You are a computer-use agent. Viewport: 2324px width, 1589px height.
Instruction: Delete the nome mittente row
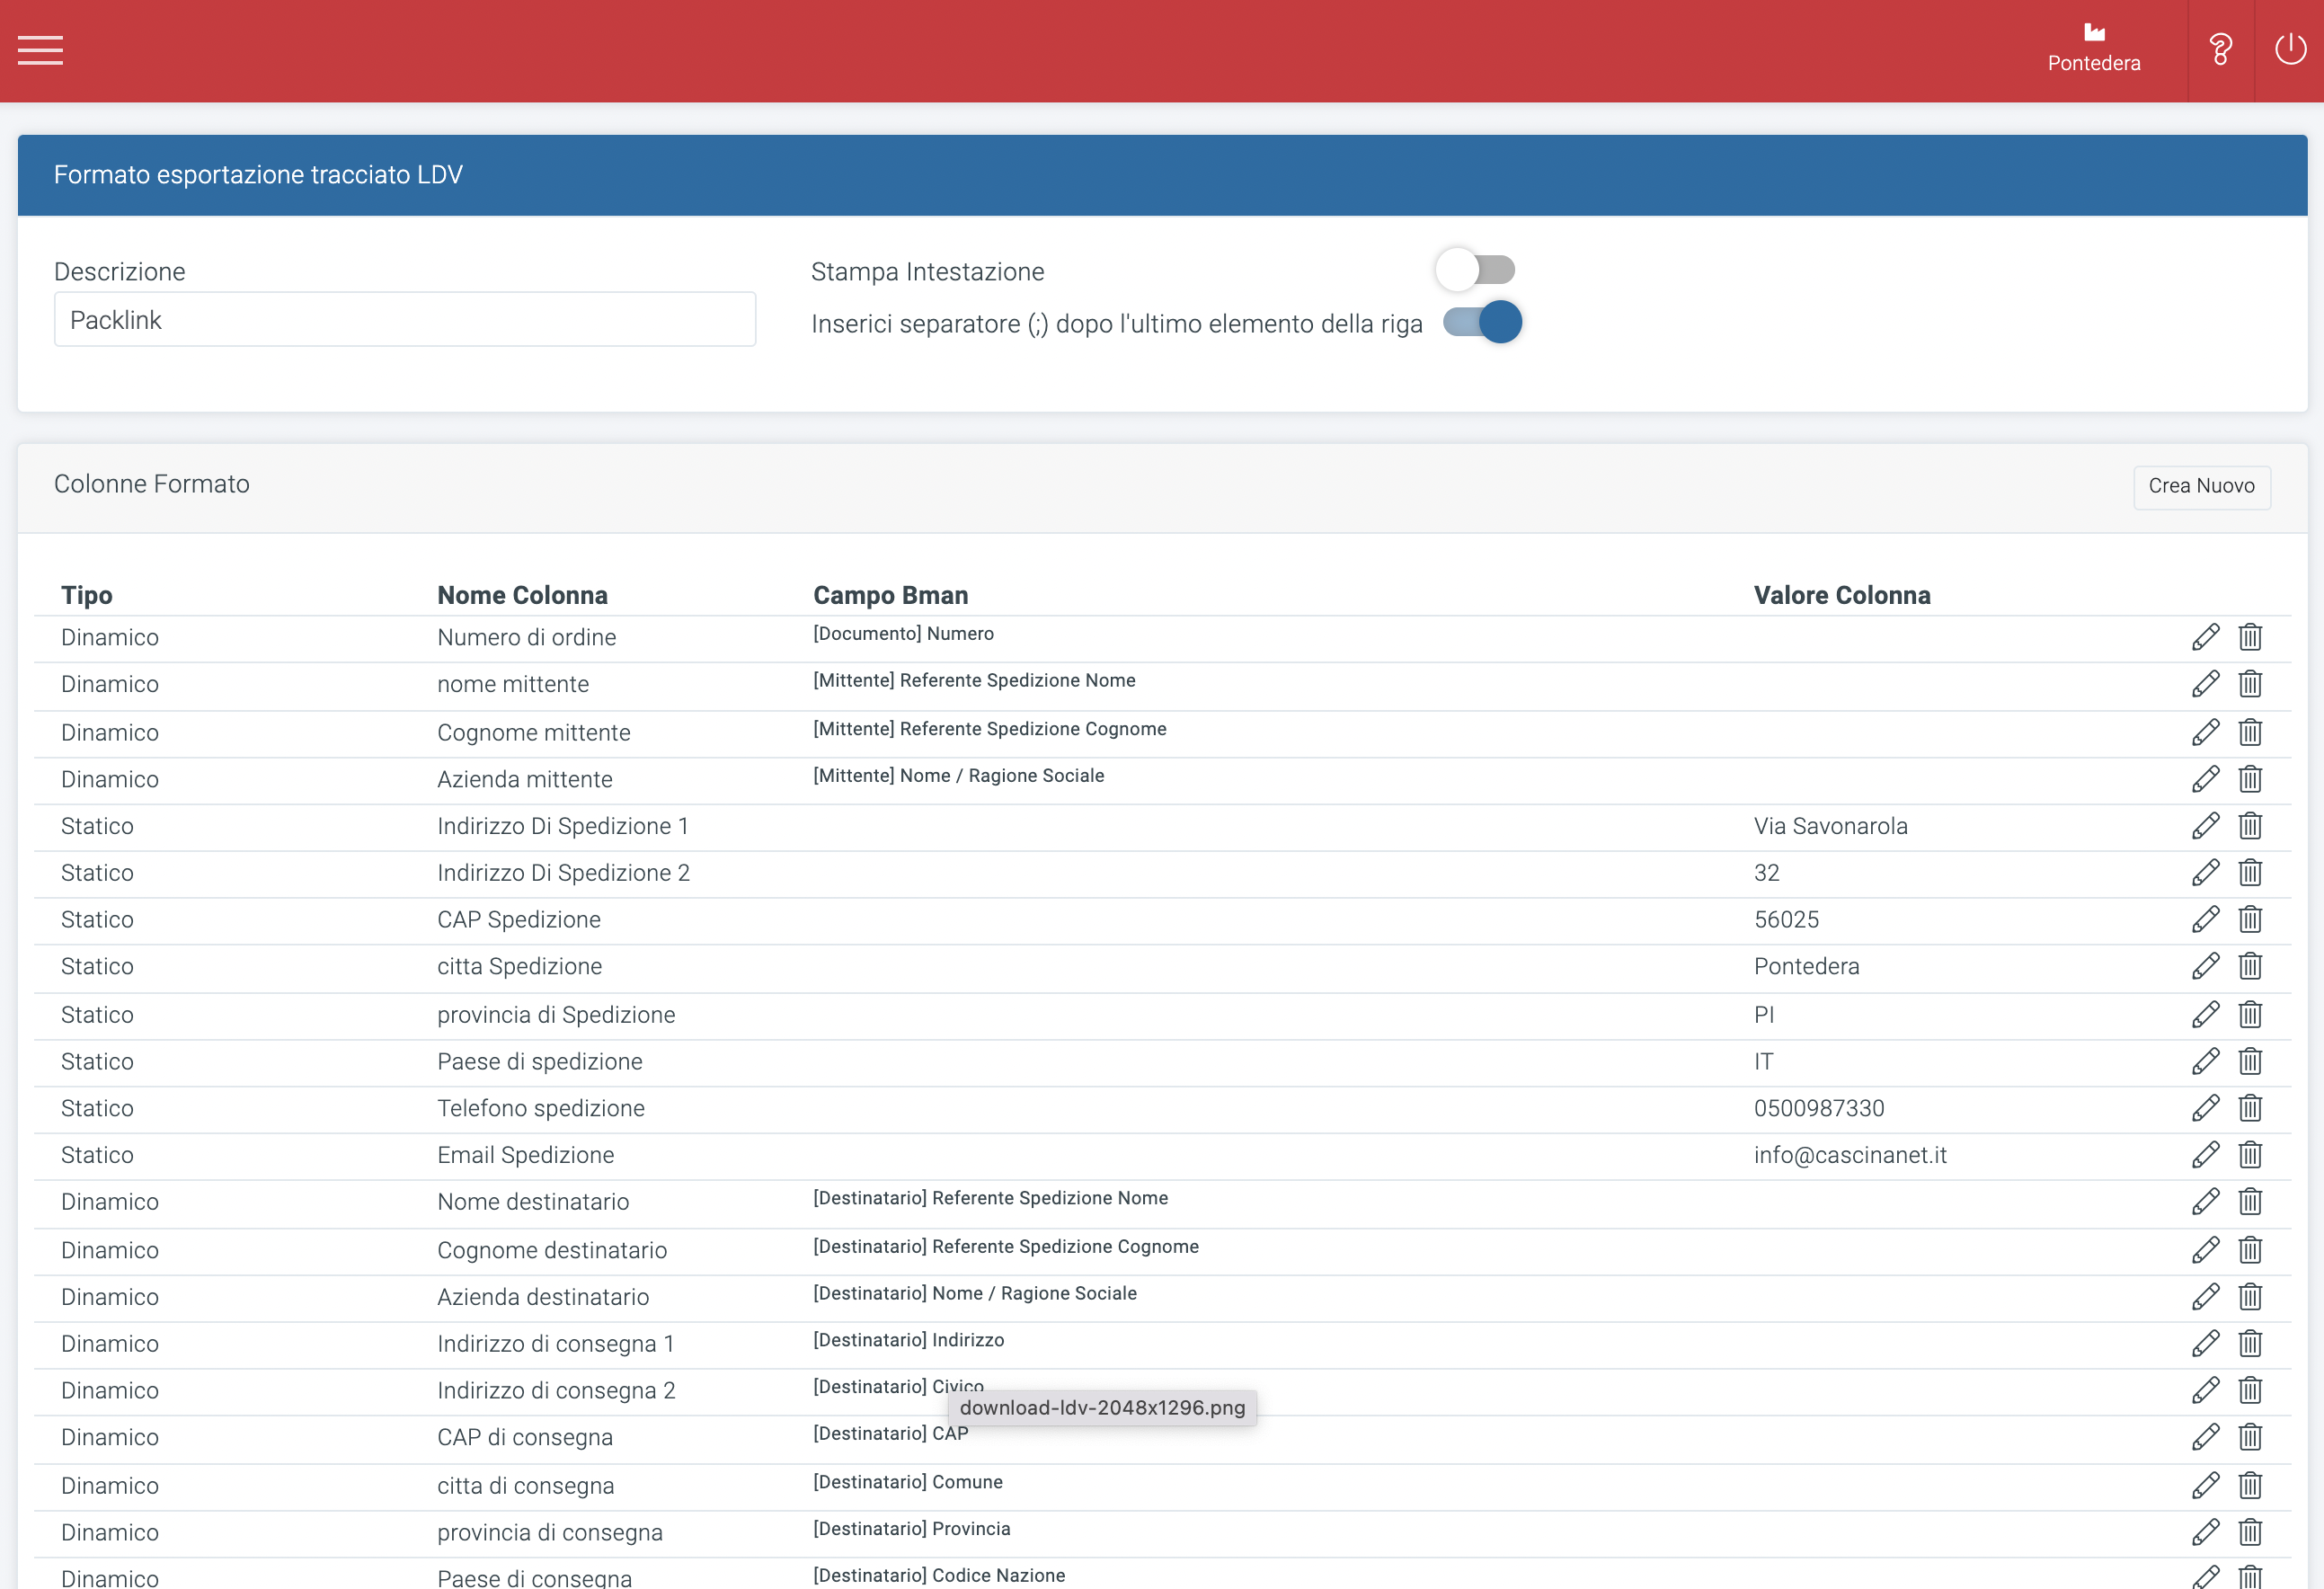(x=2250, y=684)
